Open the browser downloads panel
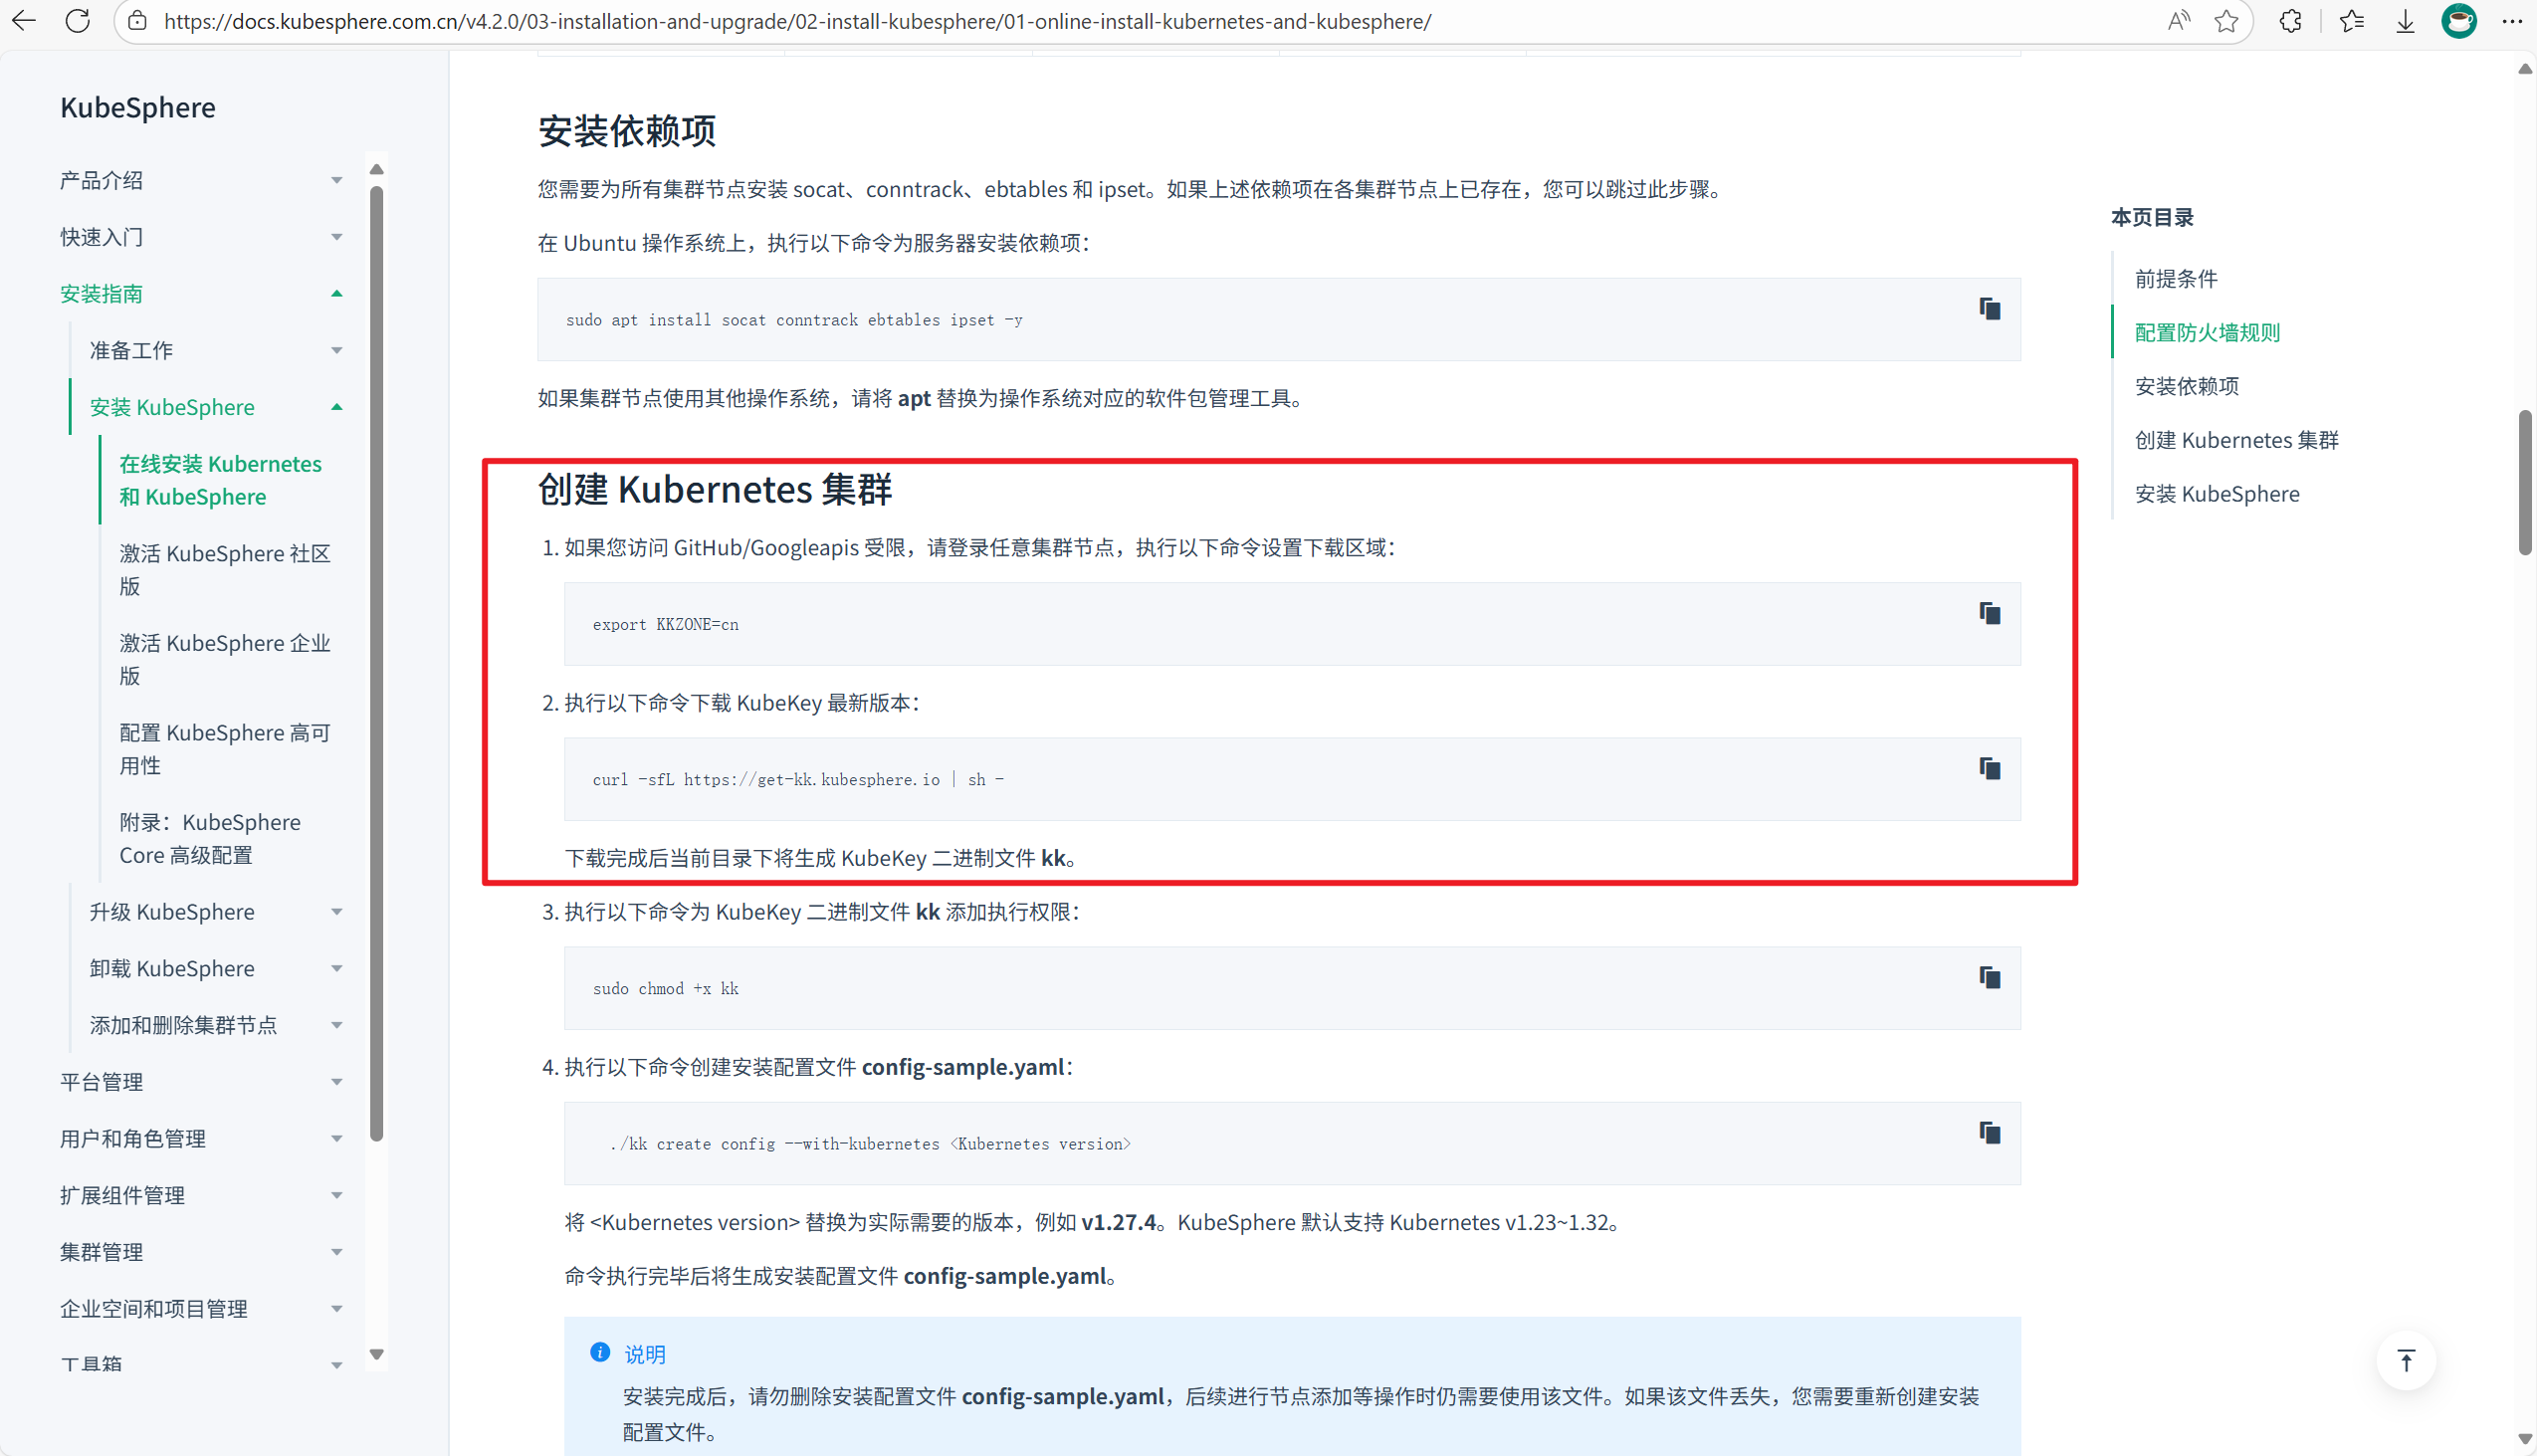 pos(2405,21)
